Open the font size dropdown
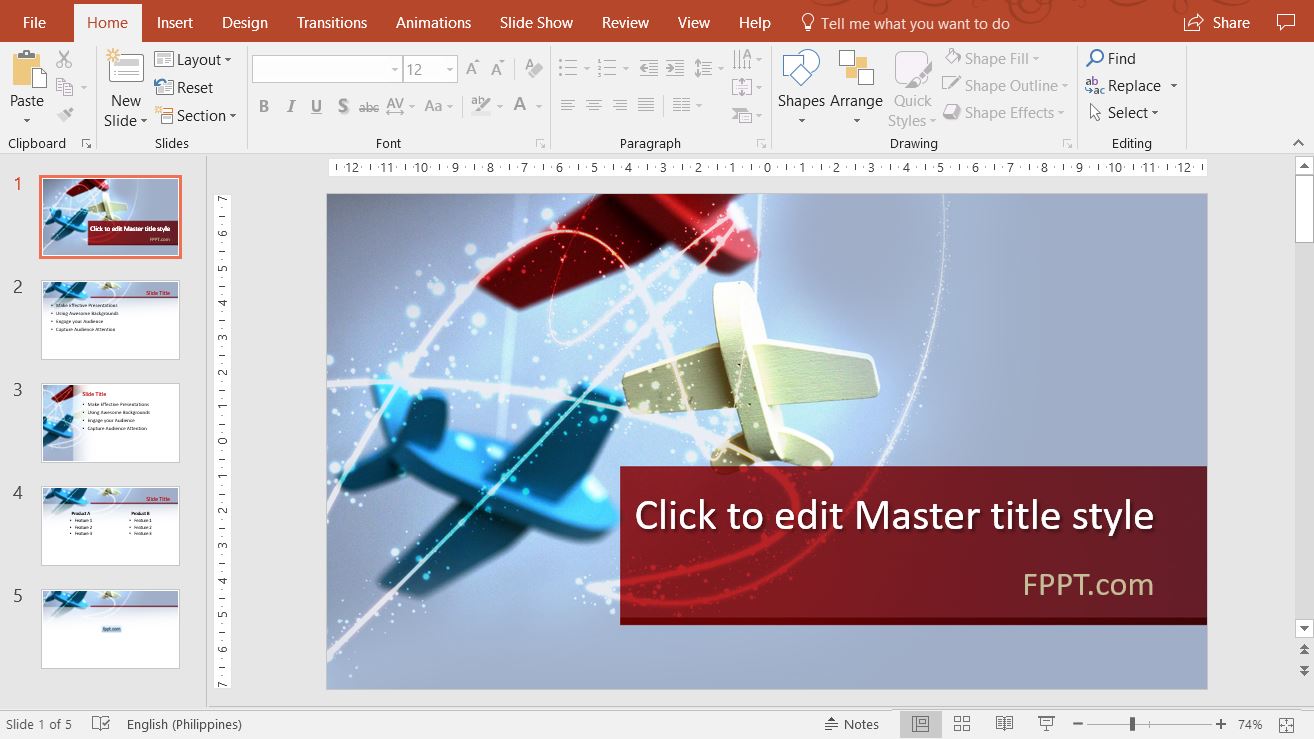 tap(450, 69)
